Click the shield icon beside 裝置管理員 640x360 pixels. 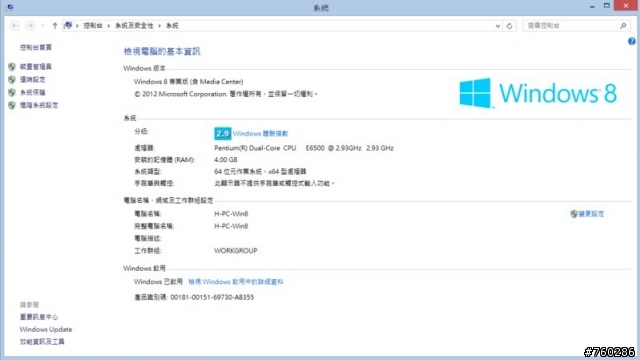[x=12, y=67]
